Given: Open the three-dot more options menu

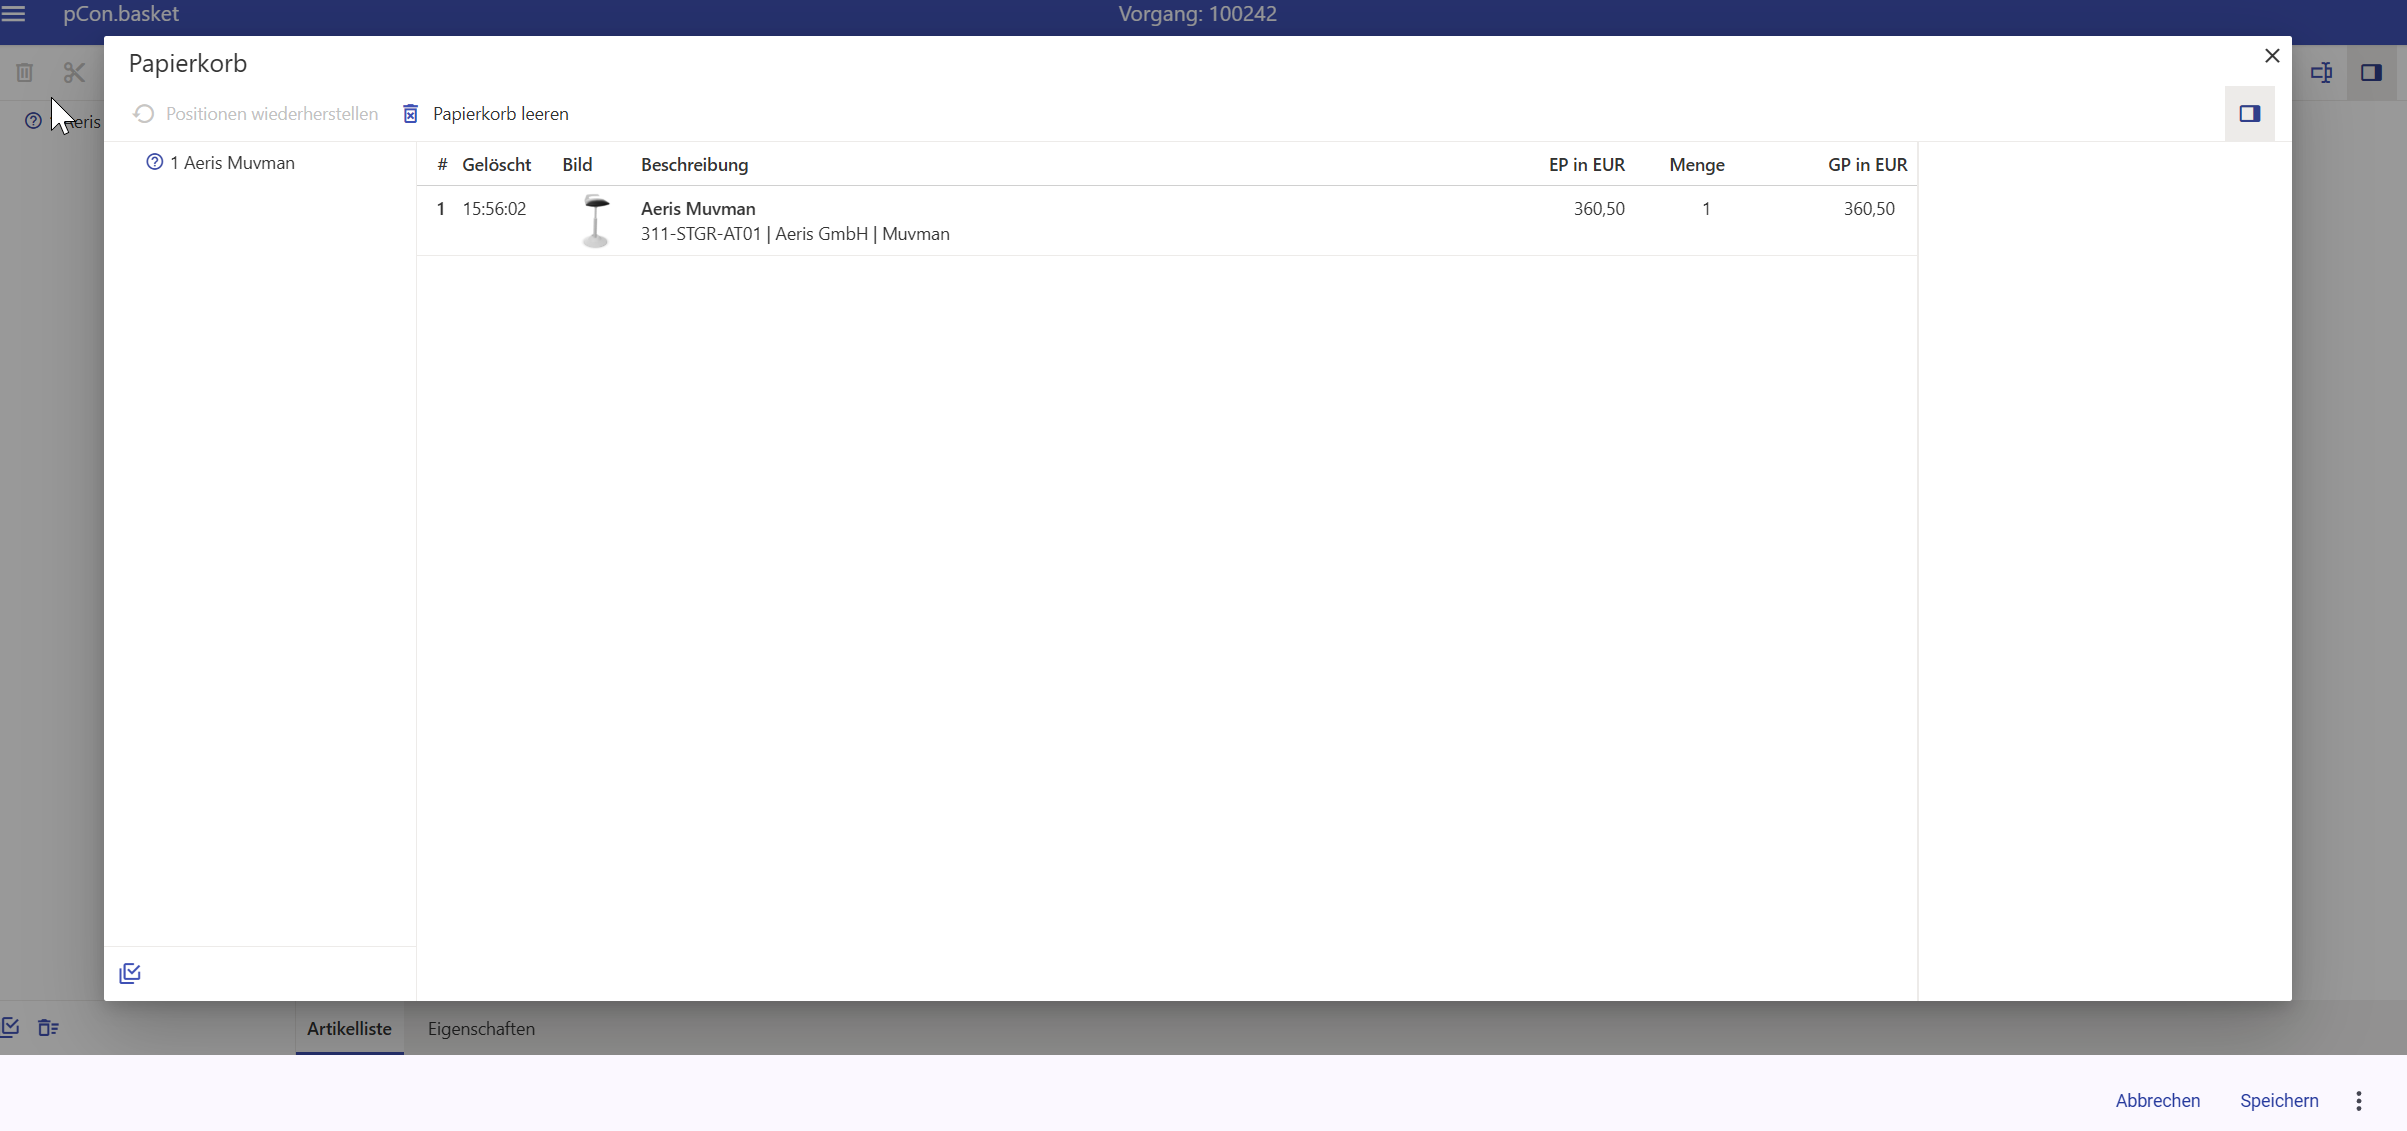Looking at the screenshot, I should tap(2359, 1101).
